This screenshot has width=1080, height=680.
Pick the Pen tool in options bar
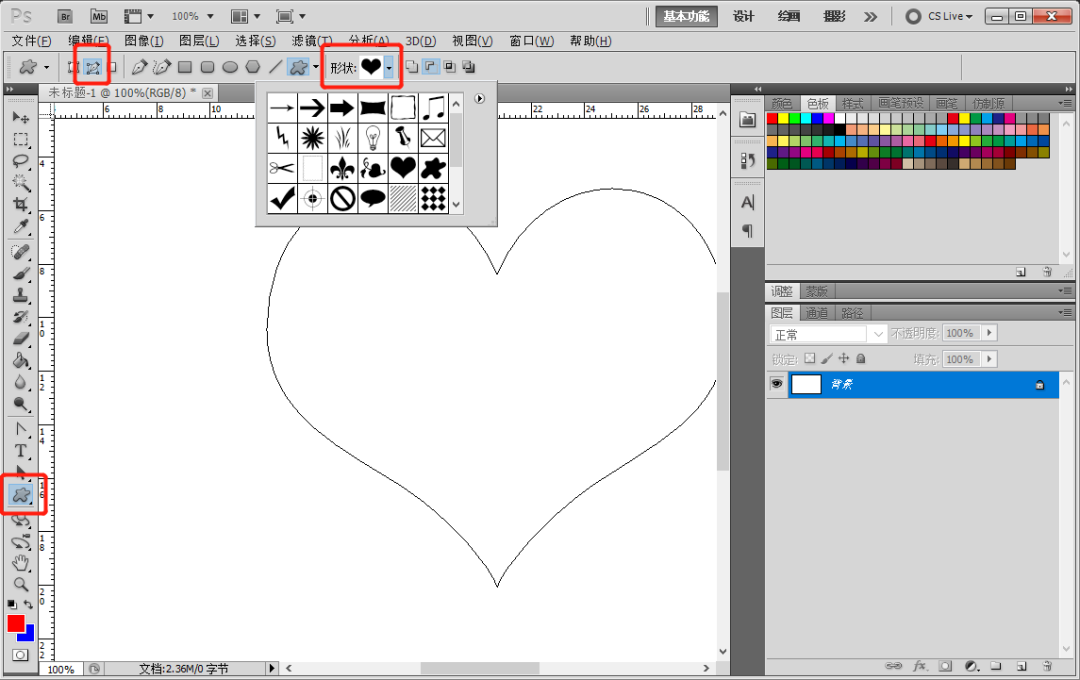(x=139, y=67)
